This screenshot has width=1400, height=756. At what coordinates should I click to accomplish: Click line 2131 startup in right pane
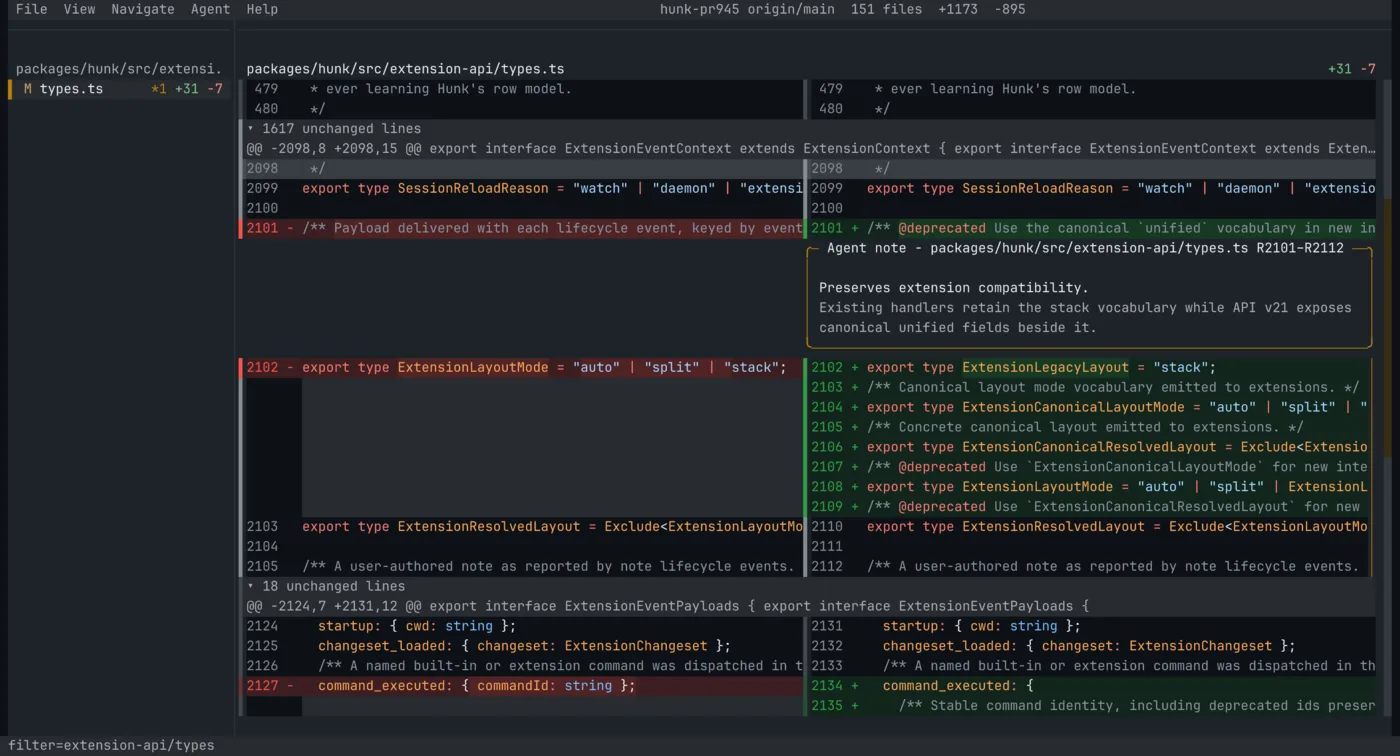pos(1092,626)
